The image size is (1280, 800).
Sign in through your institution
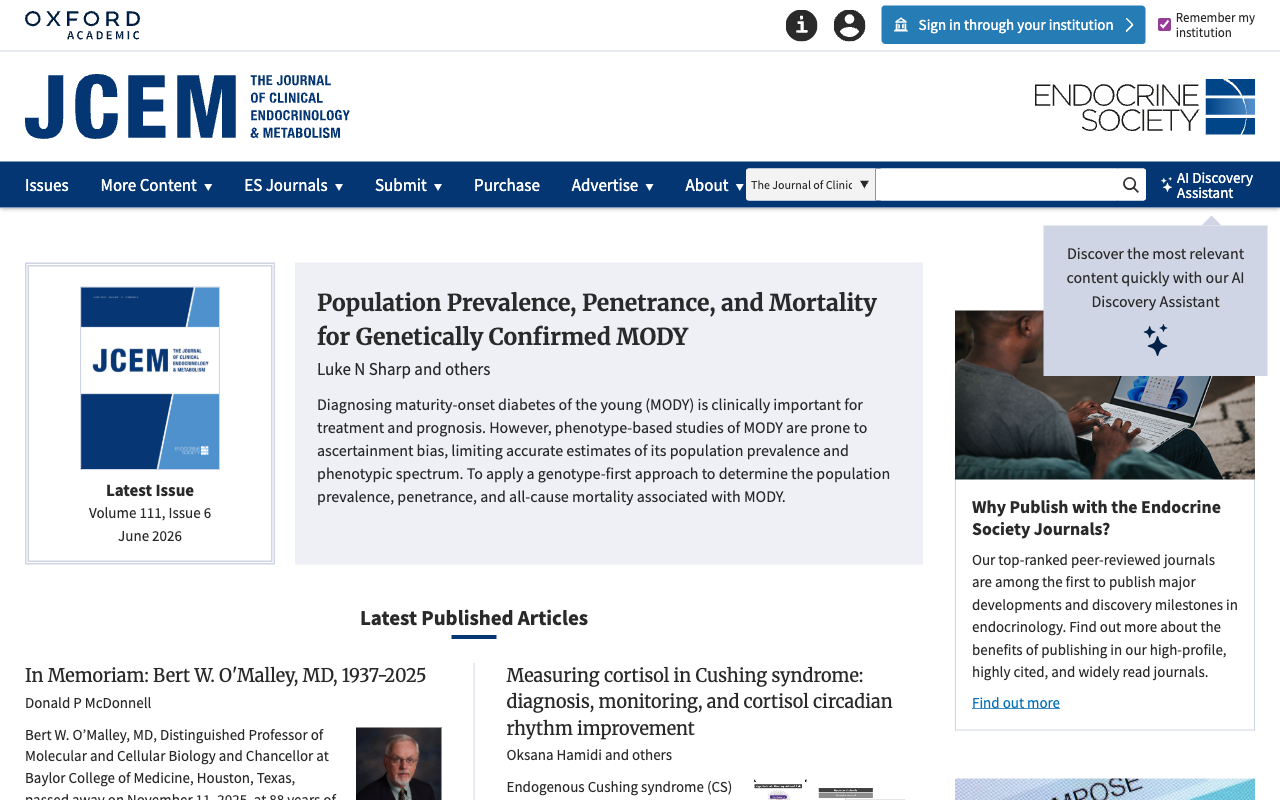click(1013, 25)
